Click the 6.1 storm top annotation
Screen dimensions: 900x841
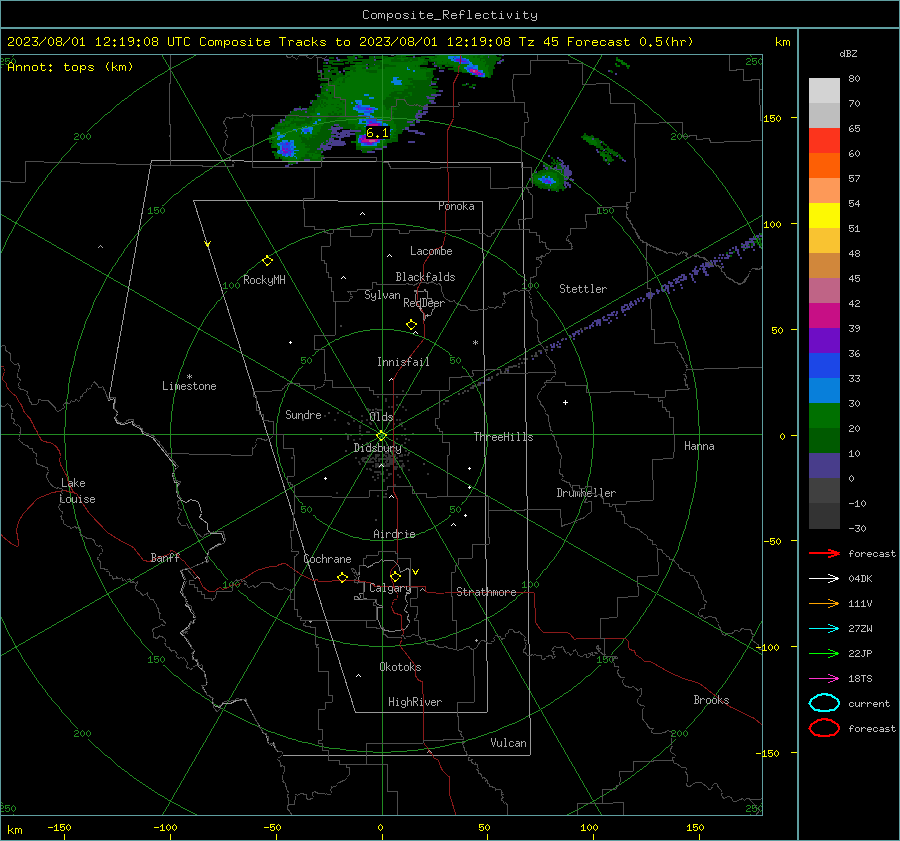(377, 133)
